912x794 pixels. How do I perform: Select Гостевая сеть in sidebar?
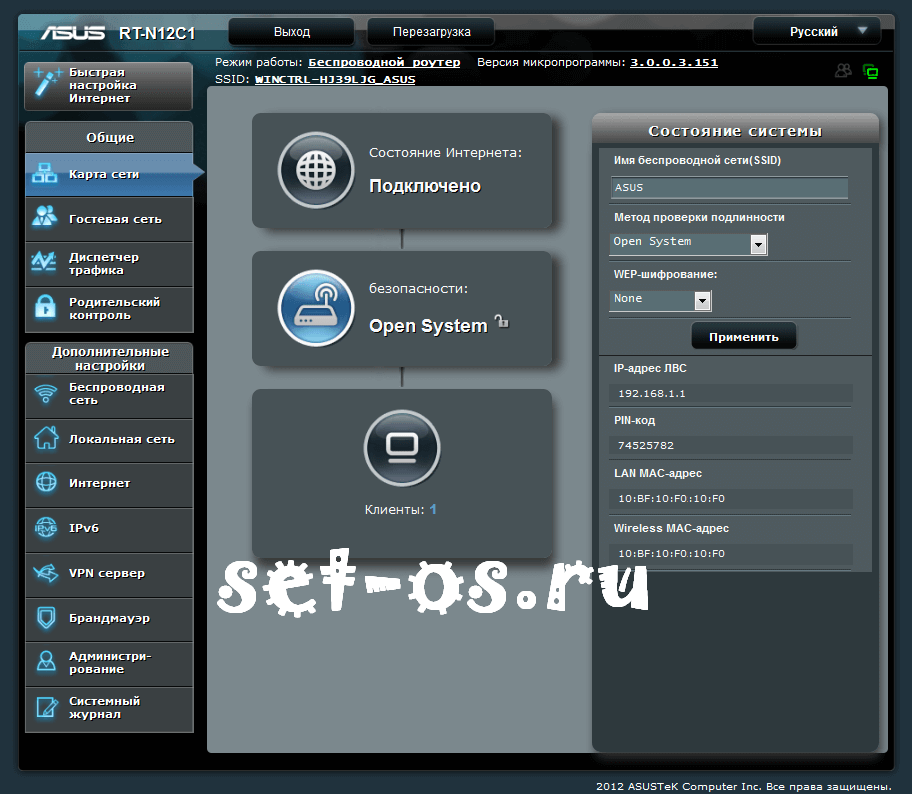point(108,219)
